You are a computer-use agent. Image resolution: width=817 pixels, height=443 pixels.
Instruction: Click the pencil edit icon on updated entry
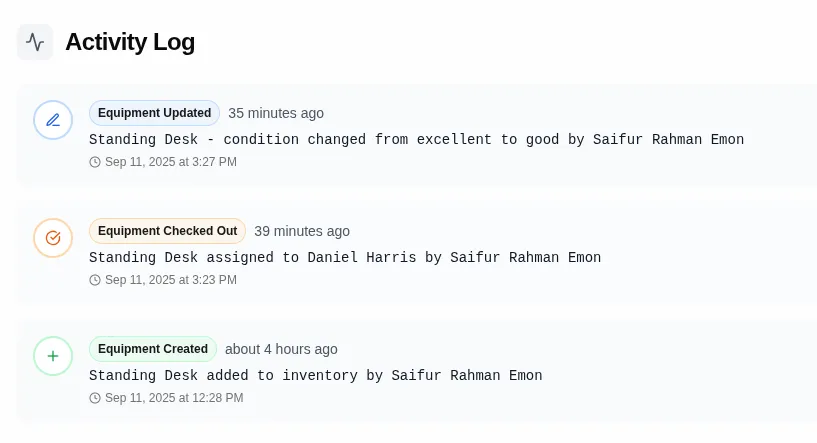(x=53, y=120)
